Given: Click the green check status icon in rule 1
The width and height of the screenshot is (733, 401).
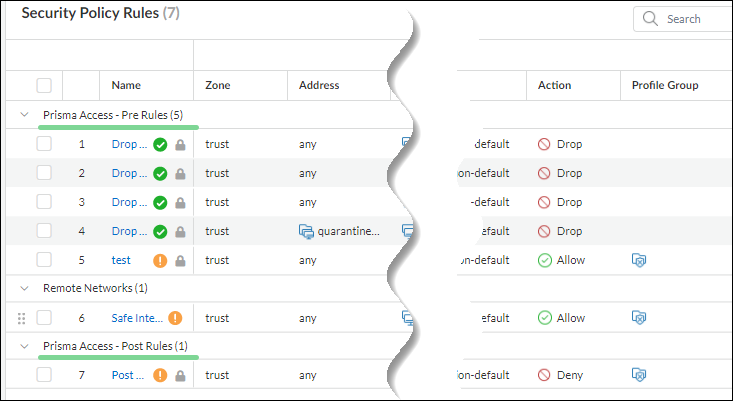Looking at the screenshot, I should [160, 144].
